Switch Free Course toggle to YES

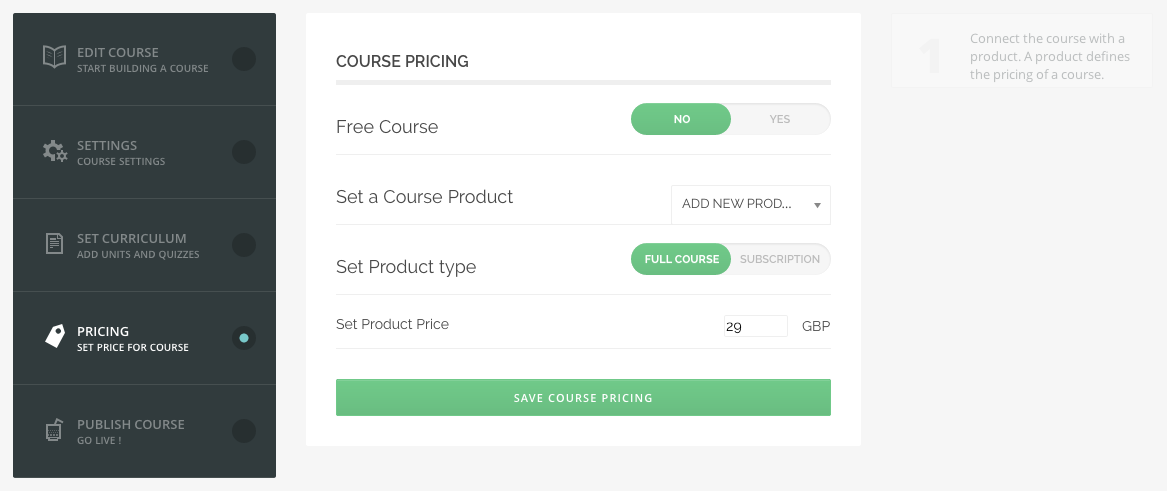(780, 119)
